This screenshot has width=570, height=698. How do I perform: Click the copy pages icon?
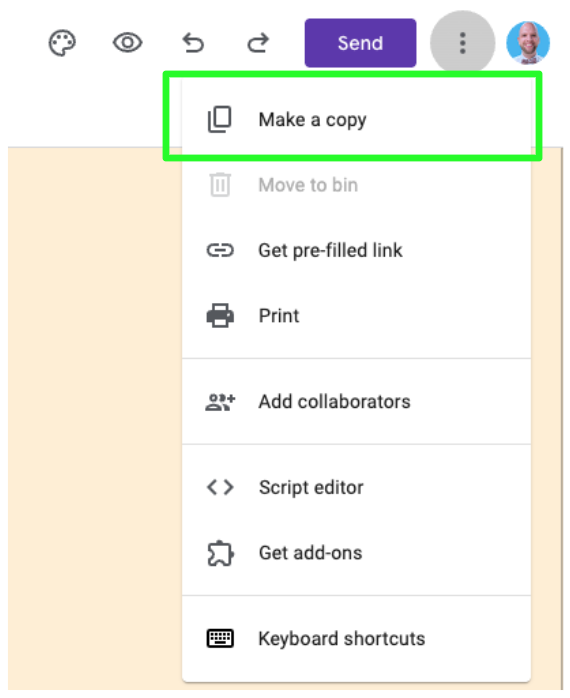[220, 119]
